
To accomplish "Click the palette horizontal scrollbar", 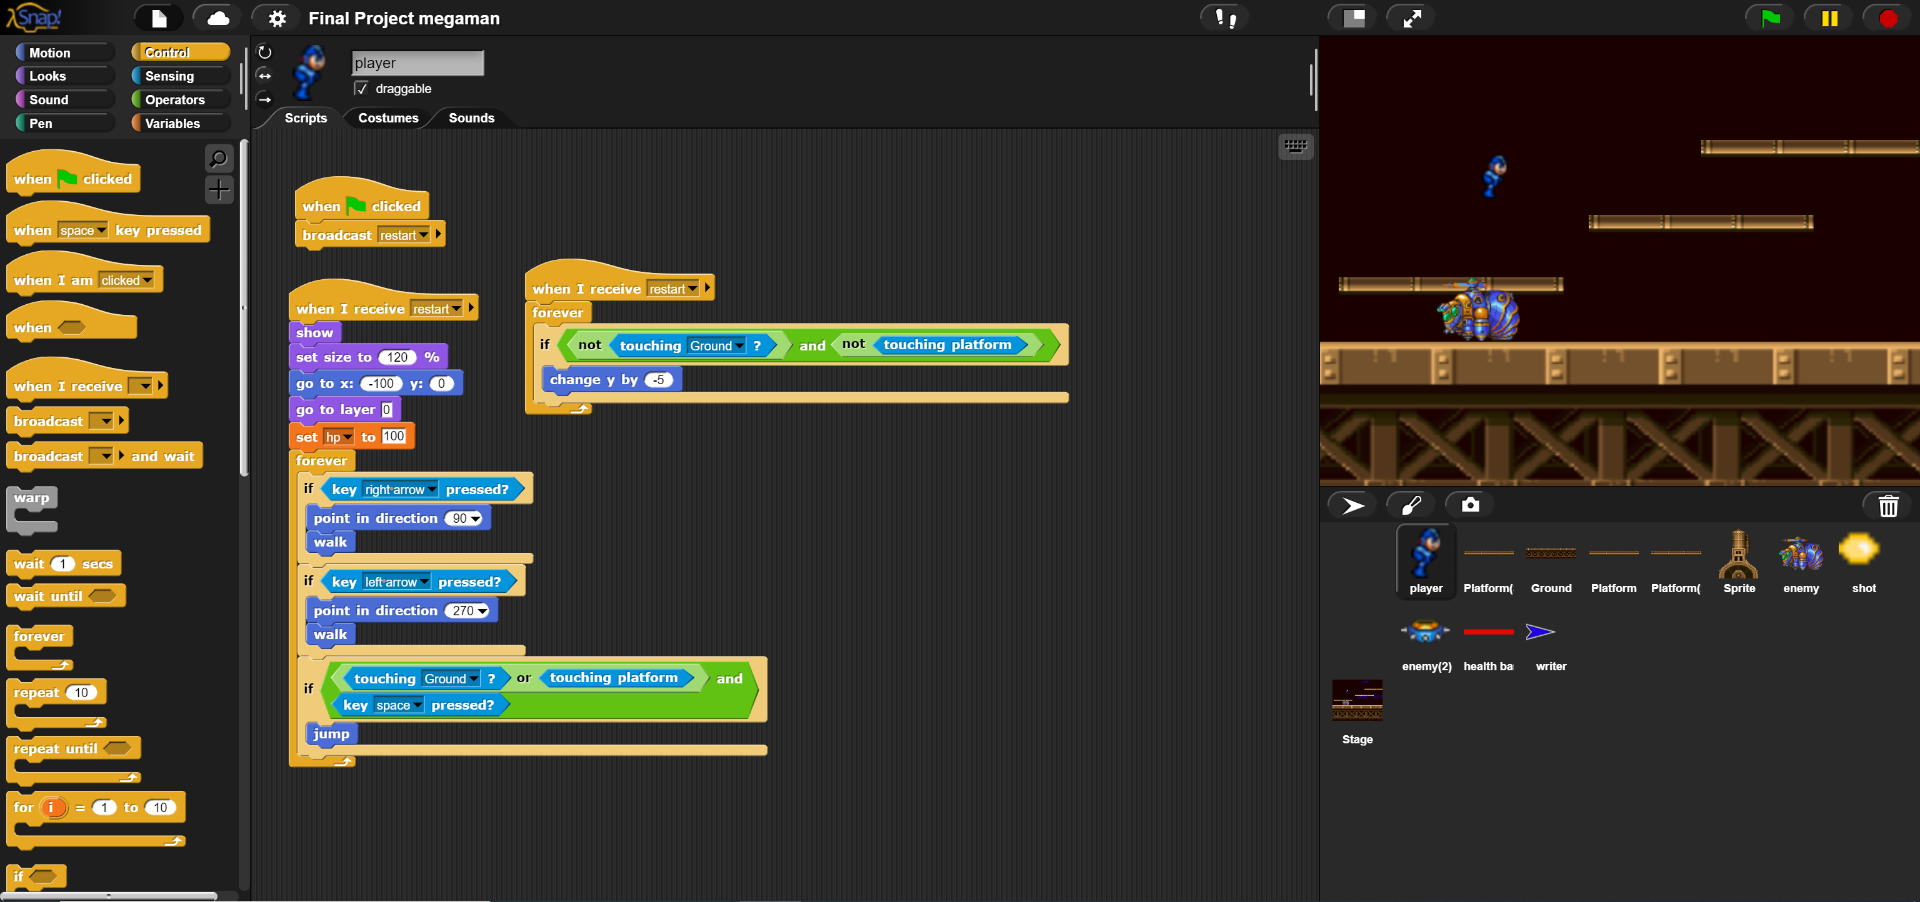I will coord(110,896).
